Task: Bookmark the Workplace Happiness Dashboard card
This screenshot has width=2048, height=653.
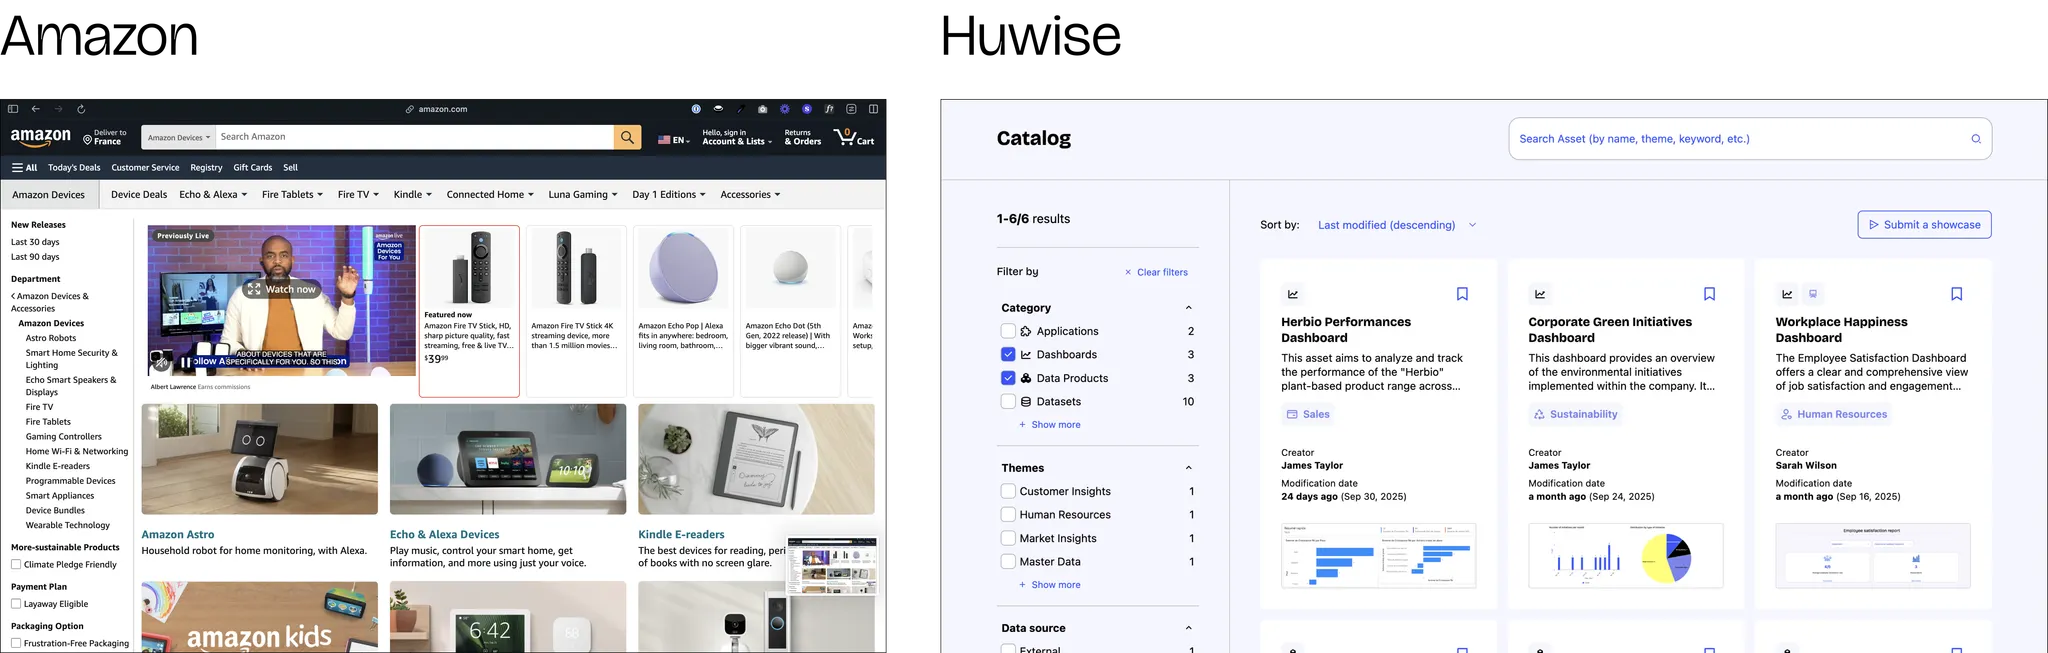Action: pyautogui.click(x=1956, y=294)
